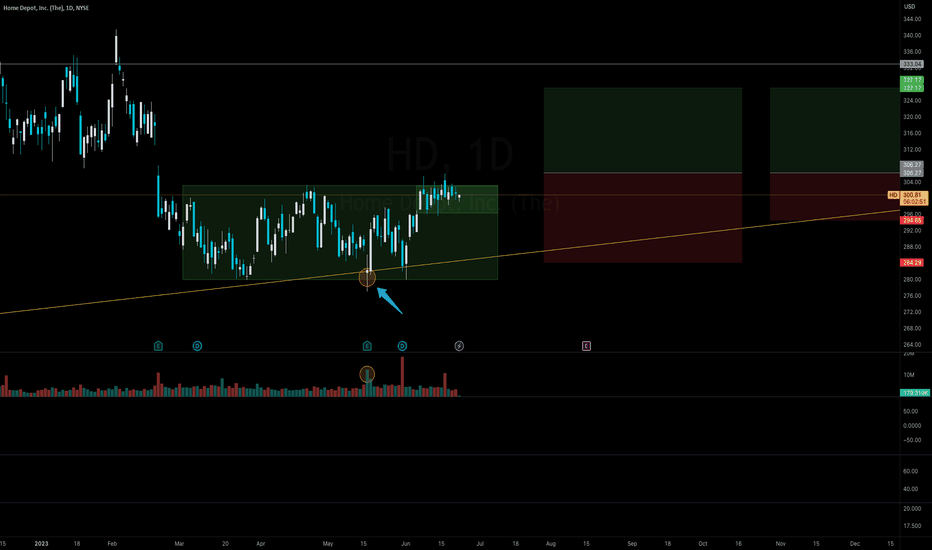Image resolution: width=932 pixels, height=550 pixels.
Task: Click the HD ticker price tag
Action: click(893, 195)
